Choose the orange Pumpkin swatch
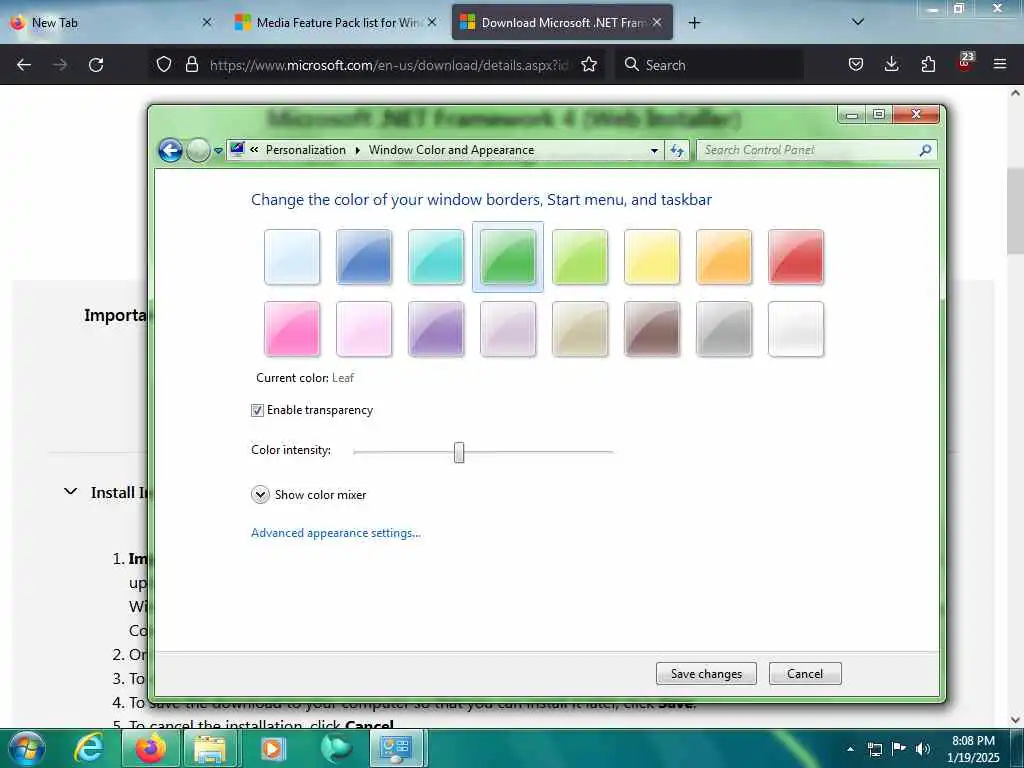The height and width of the screenshot is (768, 1024). coord(724,257)
